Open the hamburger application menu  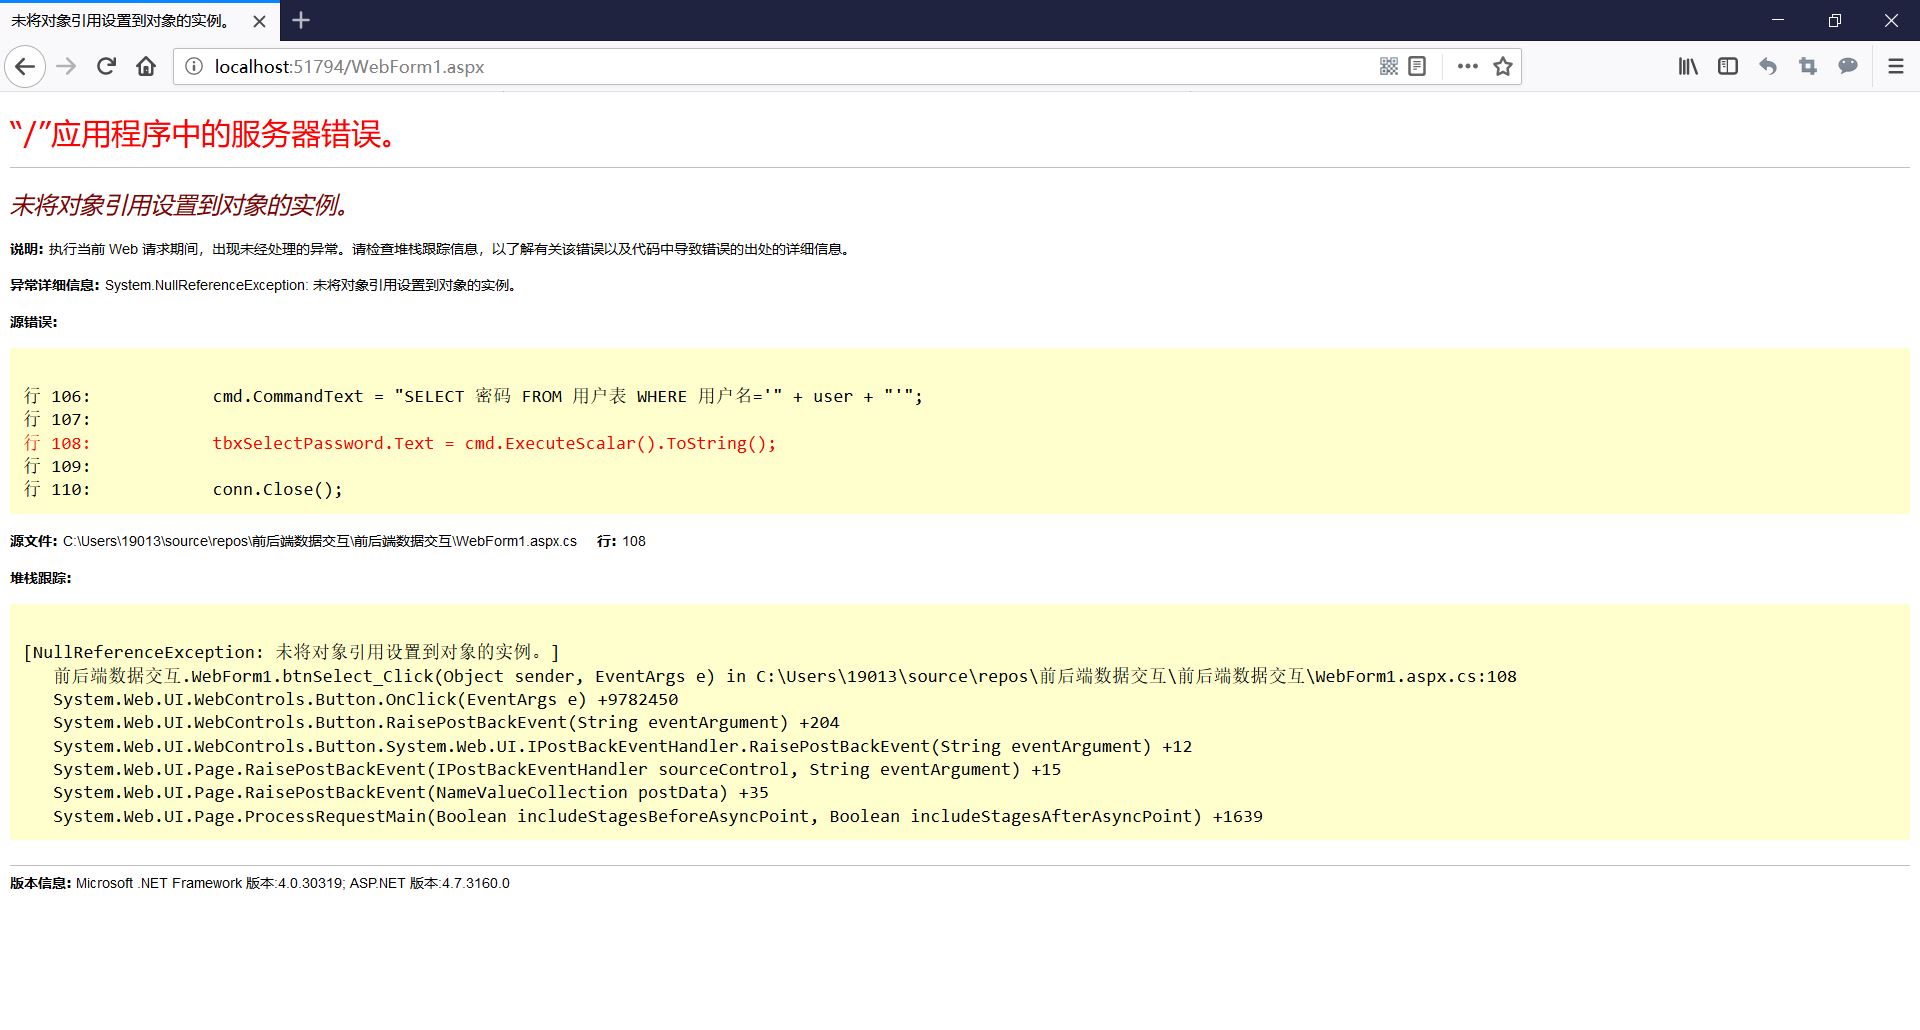pos(1895,67)
